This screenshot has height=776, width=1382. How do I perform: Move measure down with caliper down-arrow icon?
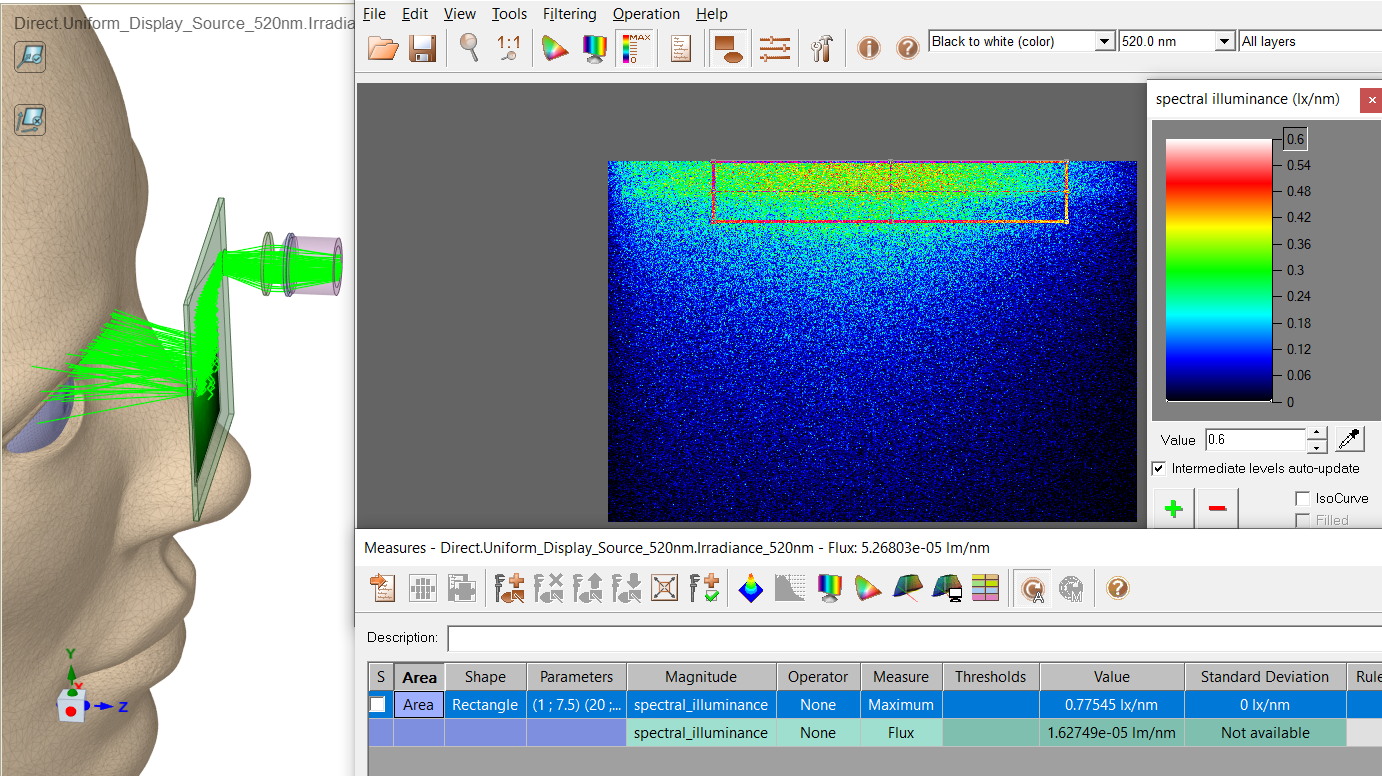(627, 588)
